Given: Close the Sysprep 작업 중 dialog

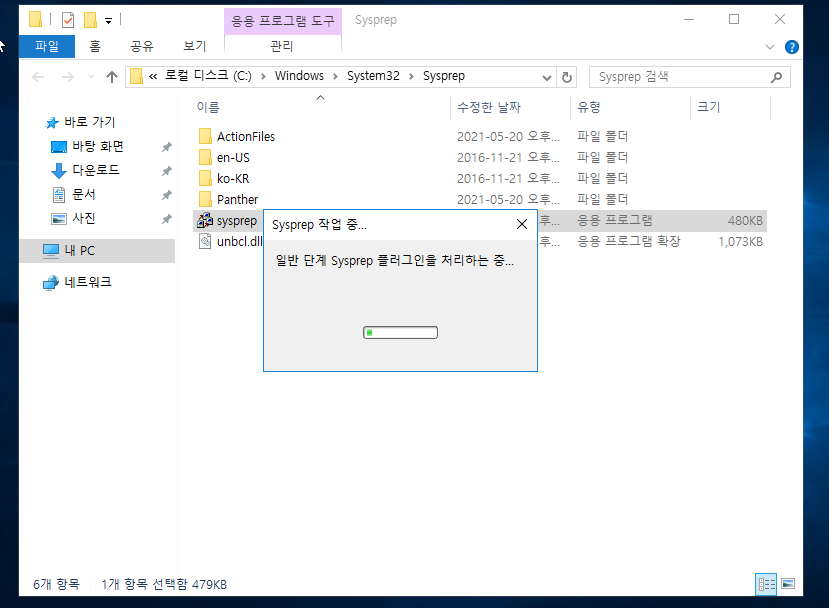Looking at the screenshot, I should tap(521, 224).
